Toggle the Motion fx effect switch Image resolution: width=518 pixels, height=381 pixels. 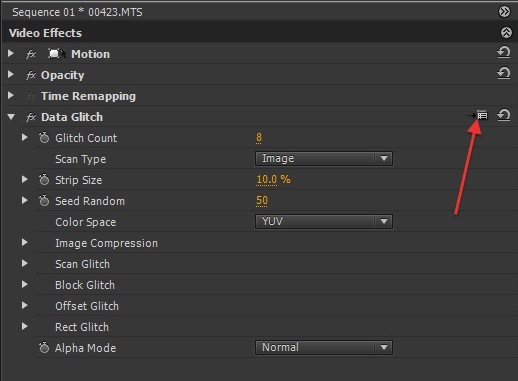[x=31, y=54]
